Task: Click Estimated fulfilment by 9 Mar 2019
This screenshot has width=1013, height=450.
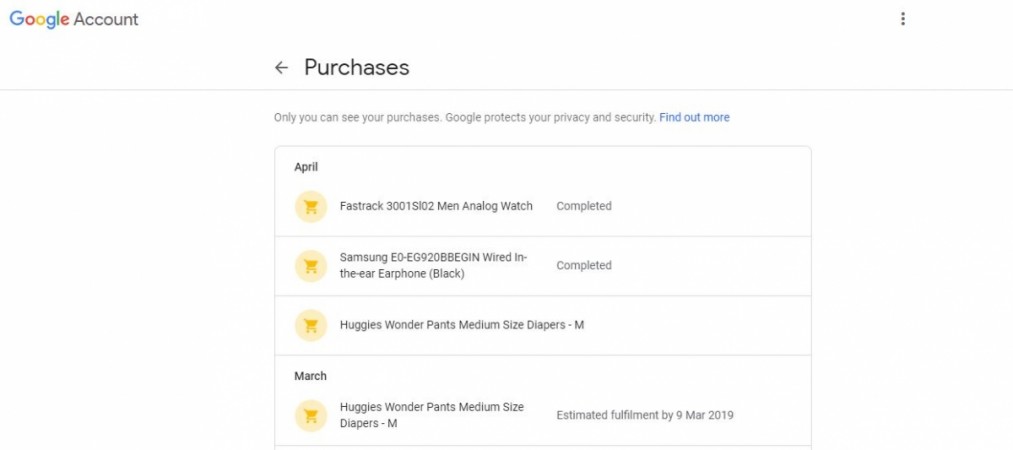Action: tap(645, 415)
